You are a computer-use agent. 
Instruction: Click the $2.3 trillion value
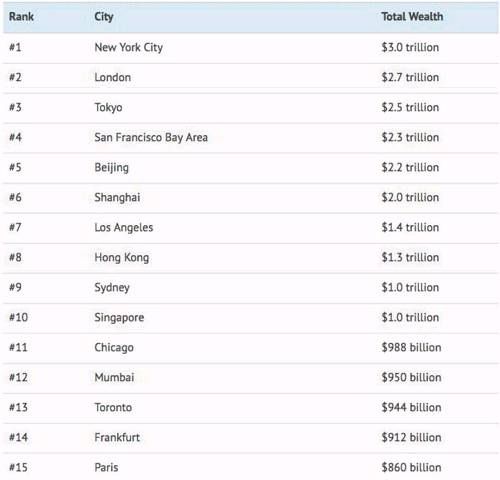410,137
